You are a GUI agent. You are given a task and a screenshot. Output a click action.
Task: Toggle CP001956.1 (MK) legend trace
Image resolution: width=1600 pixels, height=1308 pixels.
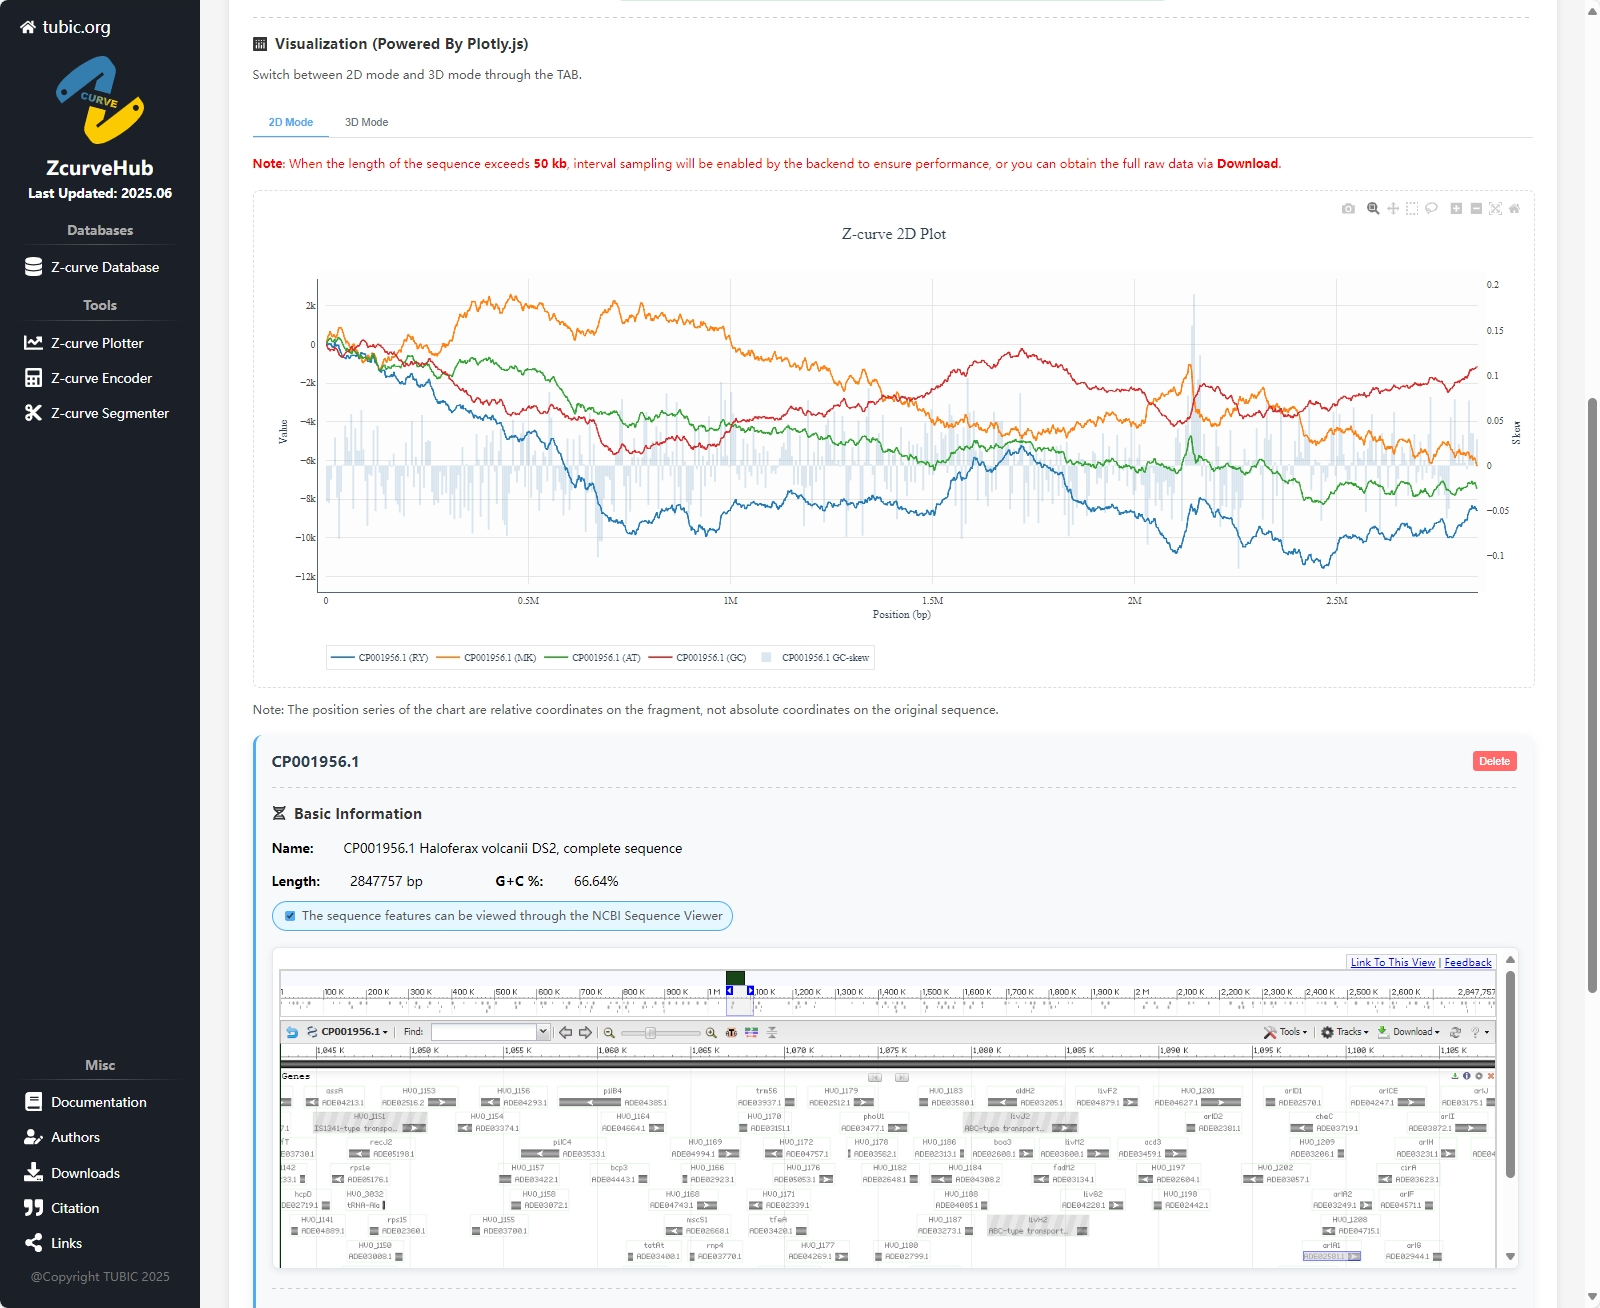(487, 658)
